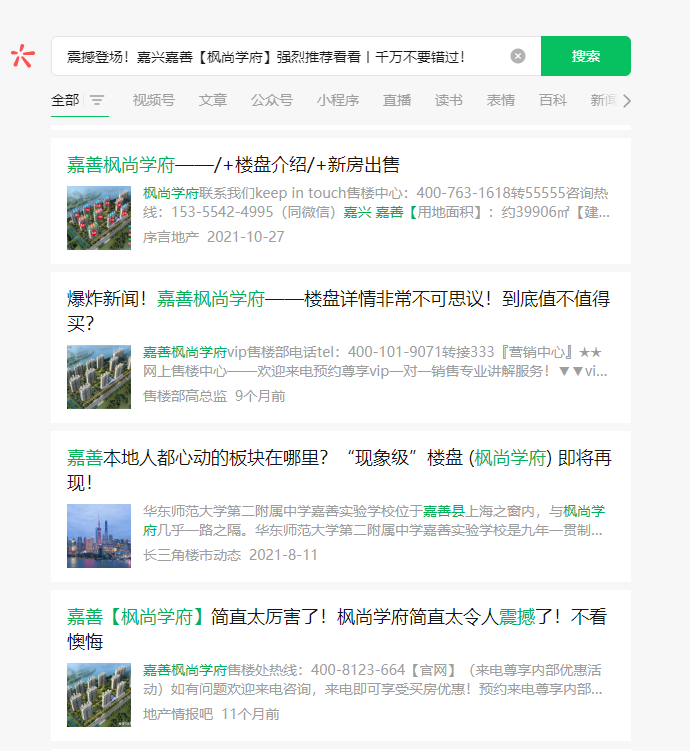Switch to the 读书 tab
Viewport: 690px width, 751px height.
pos(449,100)
